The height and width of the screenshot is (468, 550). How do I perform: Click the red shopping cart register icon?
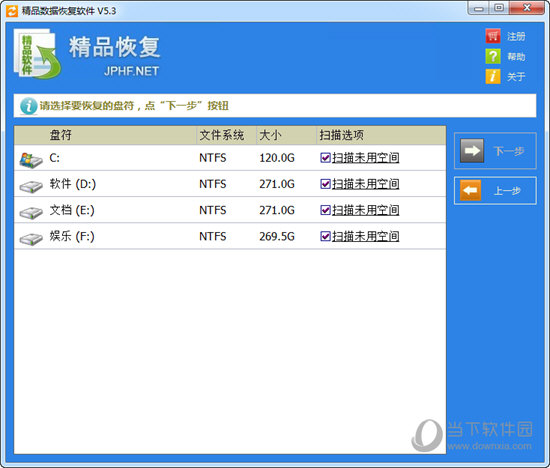[x=493, y=36]
